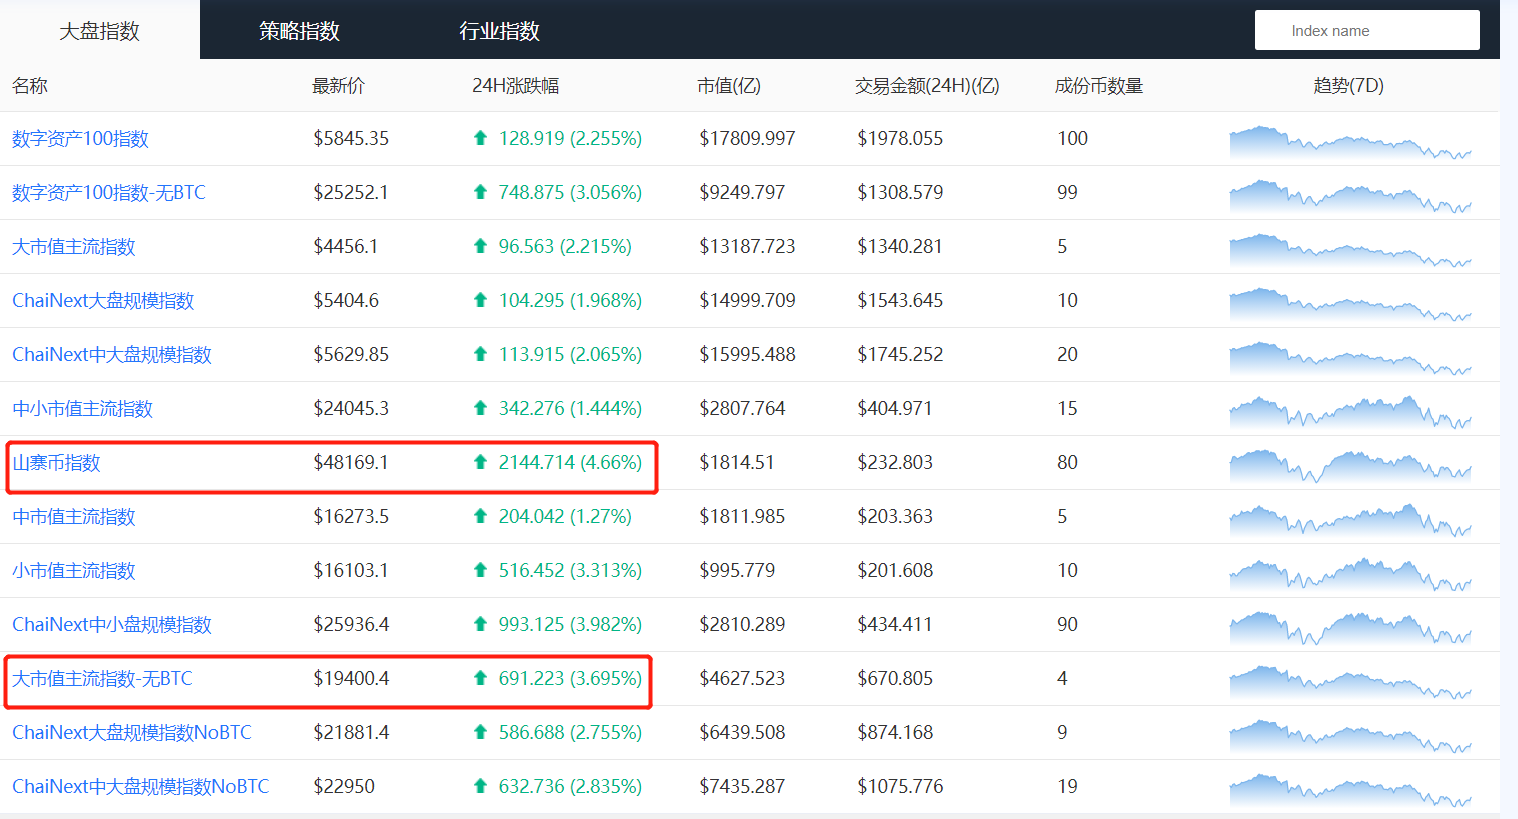Screen dimensions: 1518x819
Task: Click the up arrow beside 748.875 (3.056%)
Action: tap(480, 192)
